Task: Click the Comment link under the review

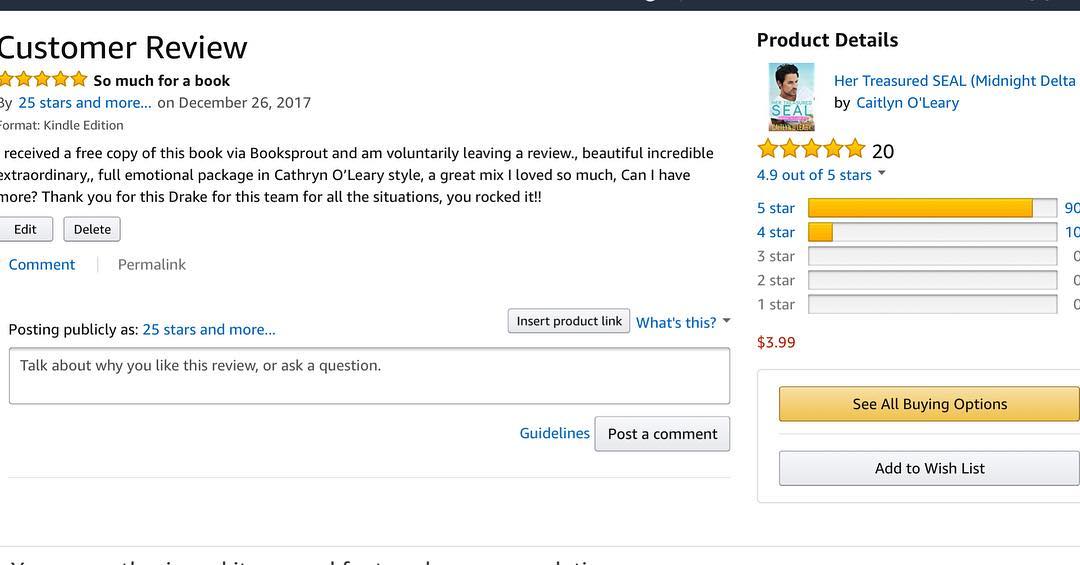Action: pyautogui.click(x=42, y=265)
